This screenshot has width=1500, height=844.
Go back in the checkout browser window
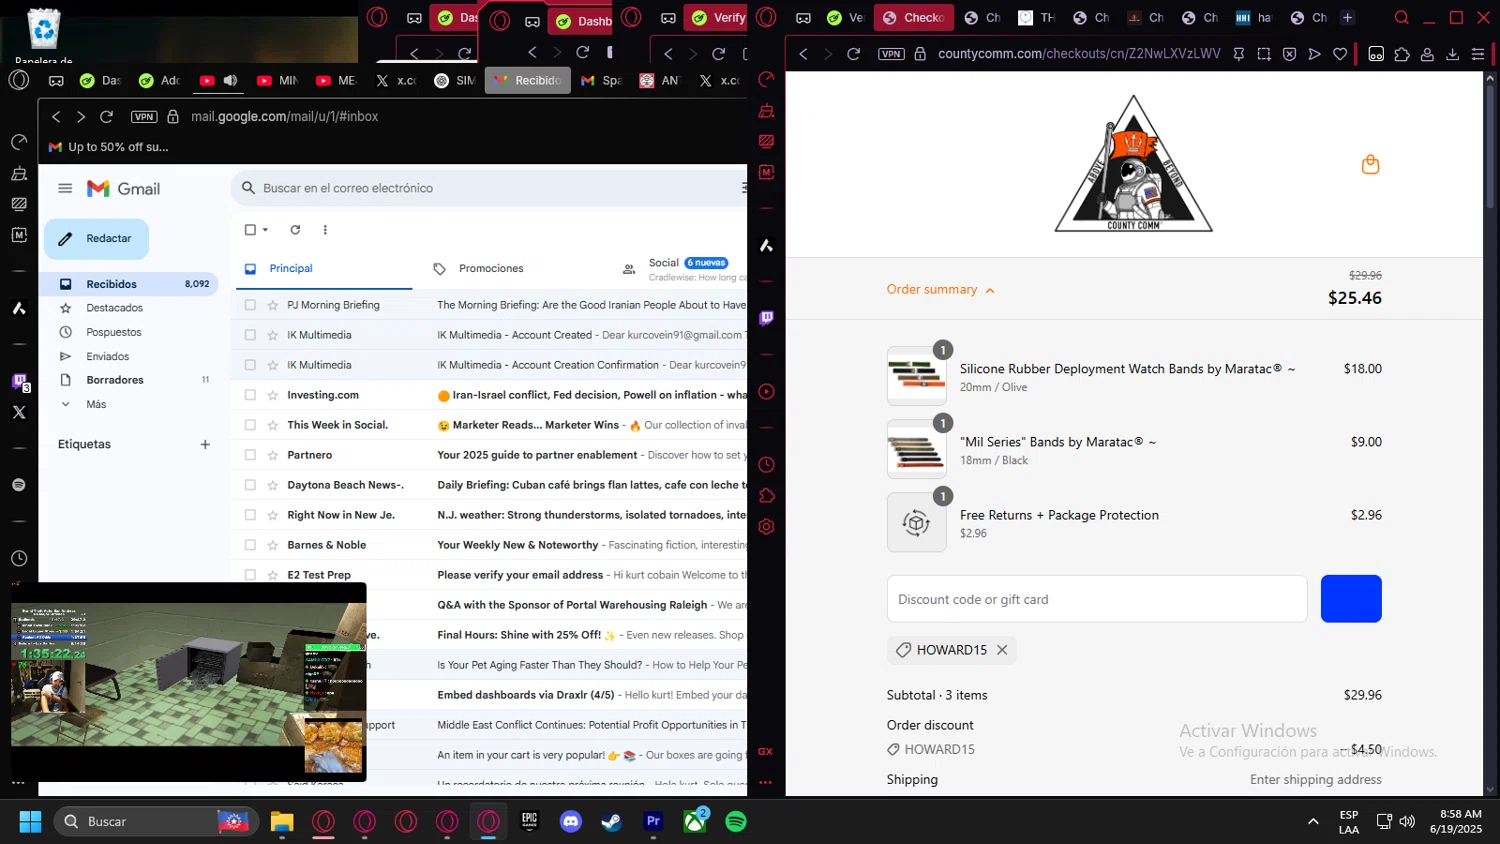803,54
